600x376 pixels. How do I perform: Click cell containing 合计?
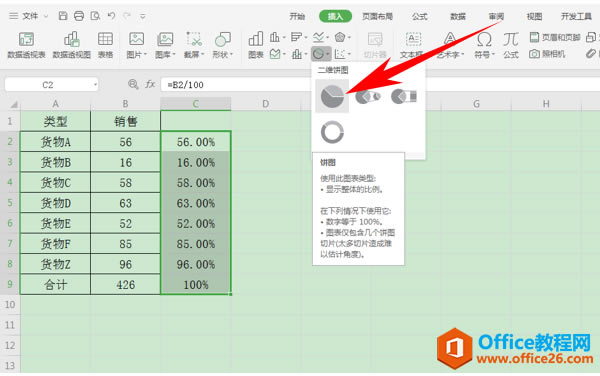(55, 285)
